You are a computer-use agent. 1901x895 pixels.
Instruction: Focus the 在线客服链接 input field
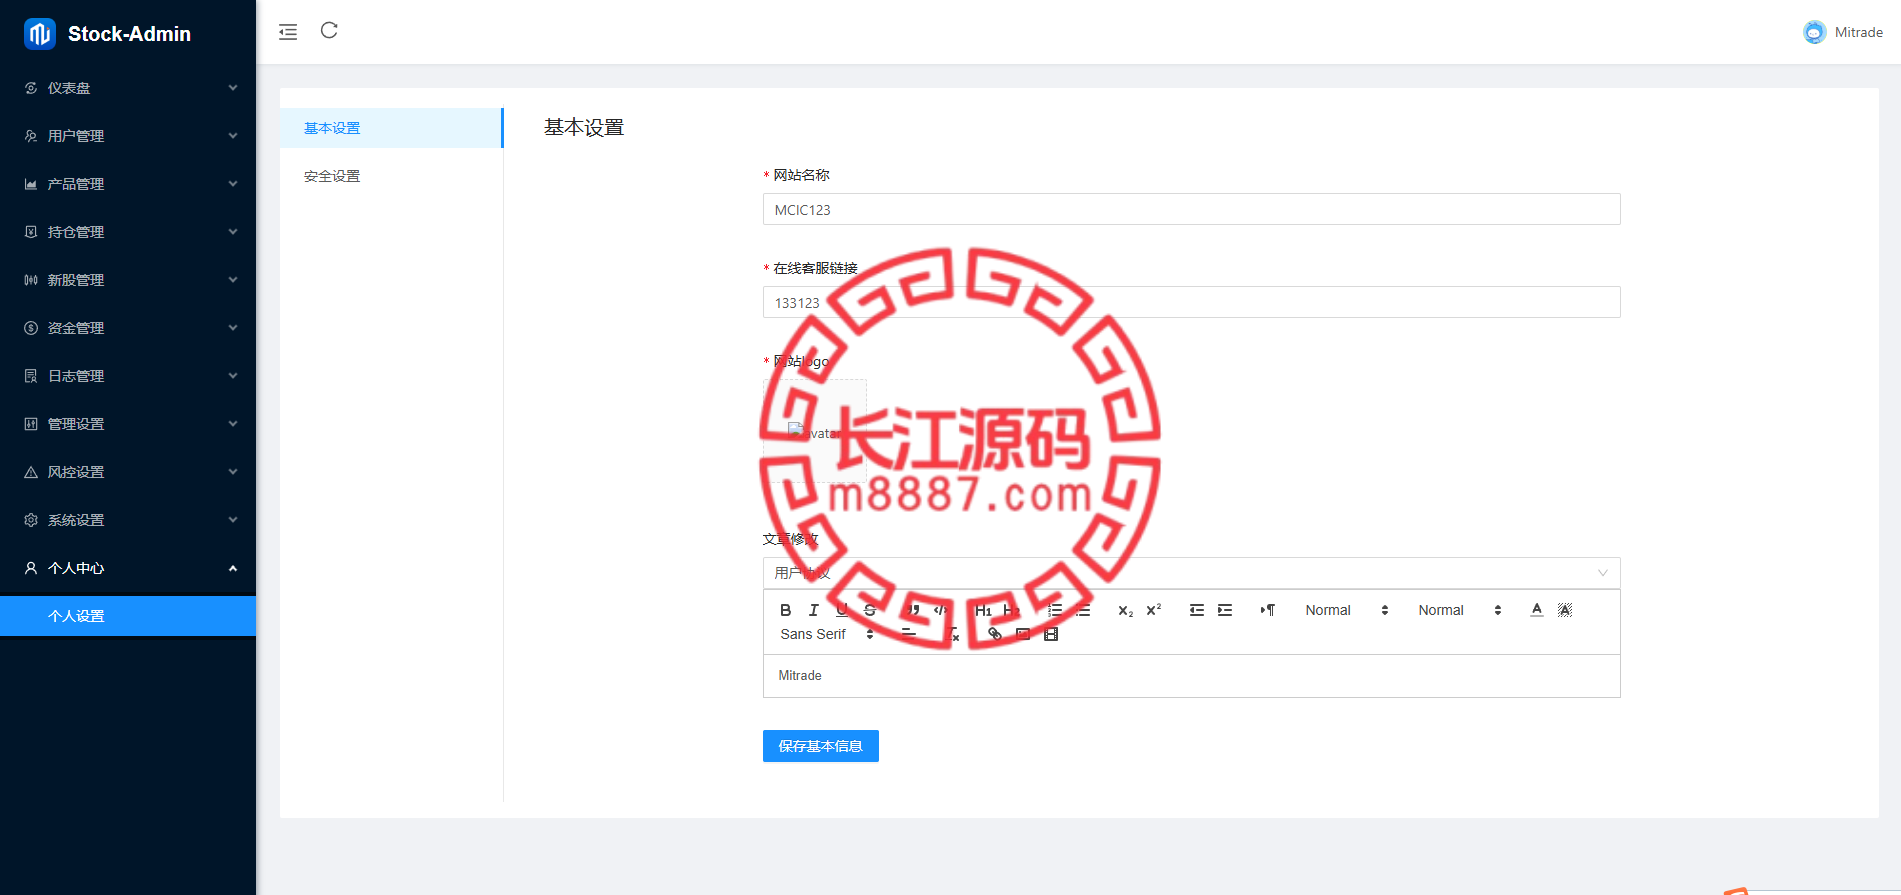point(1191,302)
